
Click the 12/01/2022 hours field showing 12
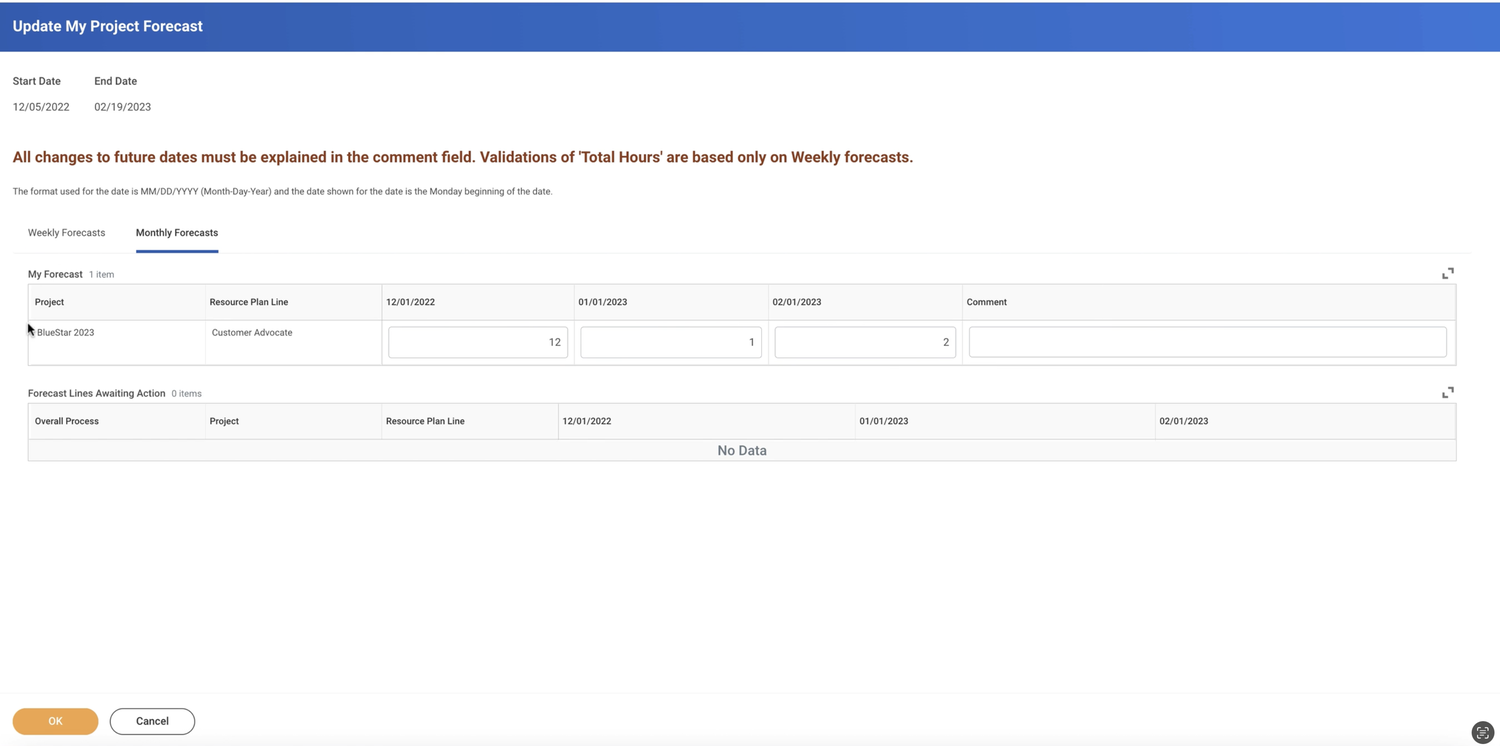(x=477, y=341)
